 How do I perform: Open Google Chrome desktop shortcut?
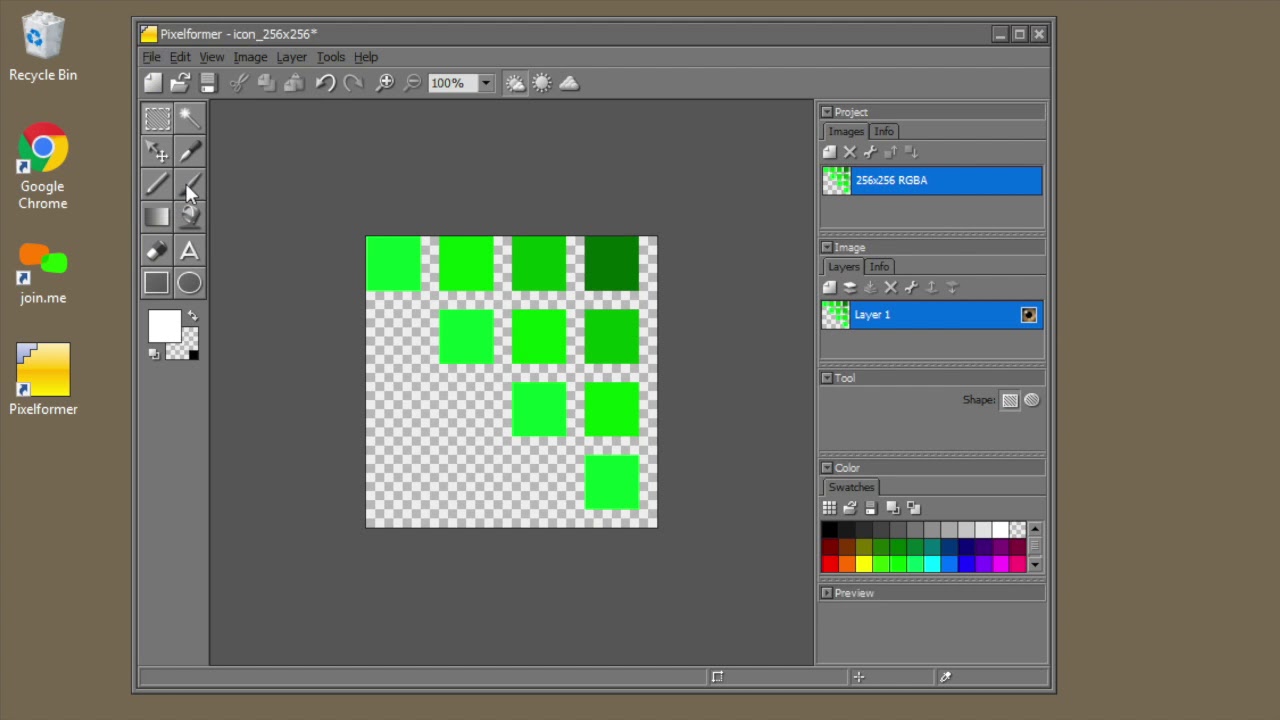click(x=43, y=166)
